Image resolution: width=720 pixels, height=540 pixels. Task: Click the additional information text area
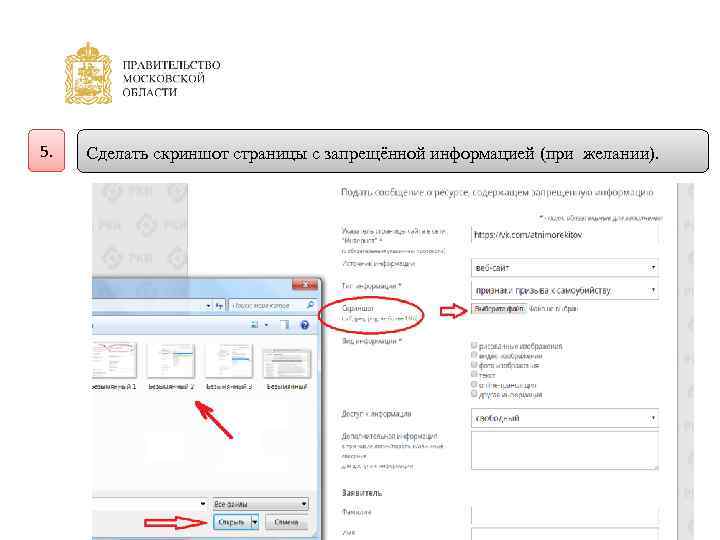point(565,451)
